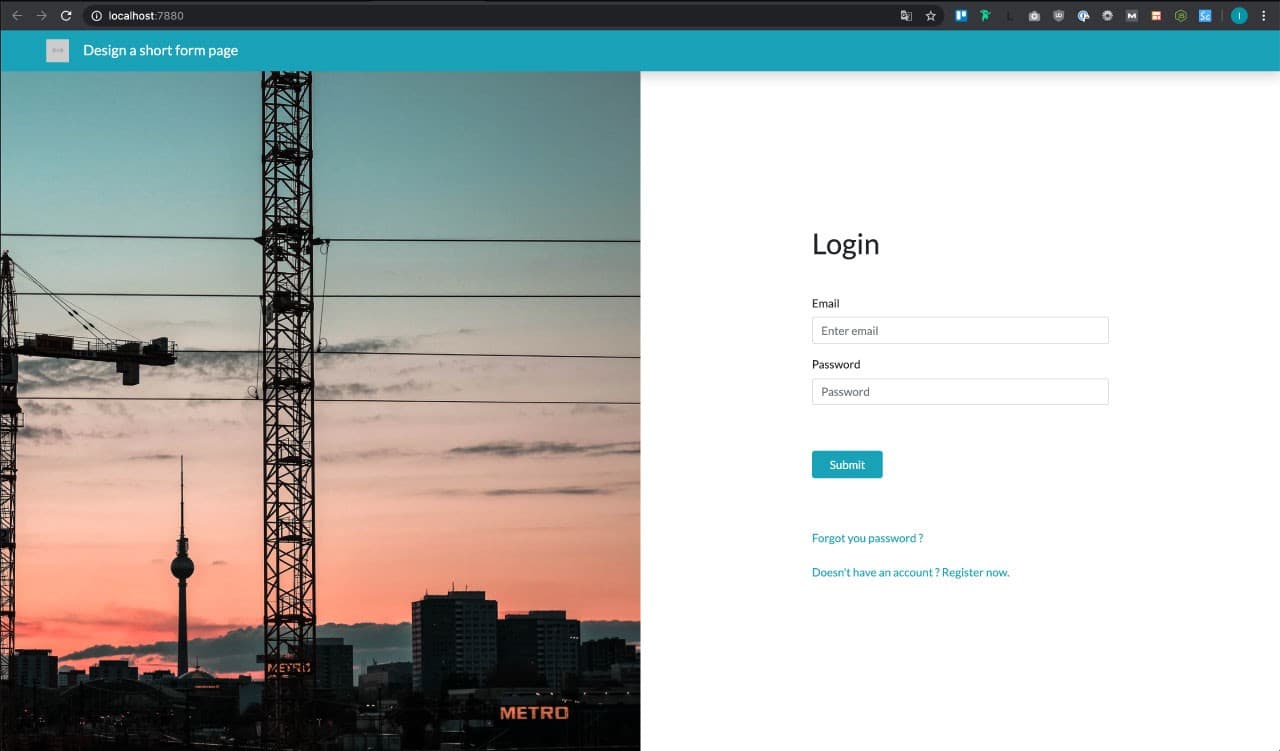This screenshot has height=751, width=1280.
Task: Open the Chrome three-dot menu
Action: point(1264,16)
